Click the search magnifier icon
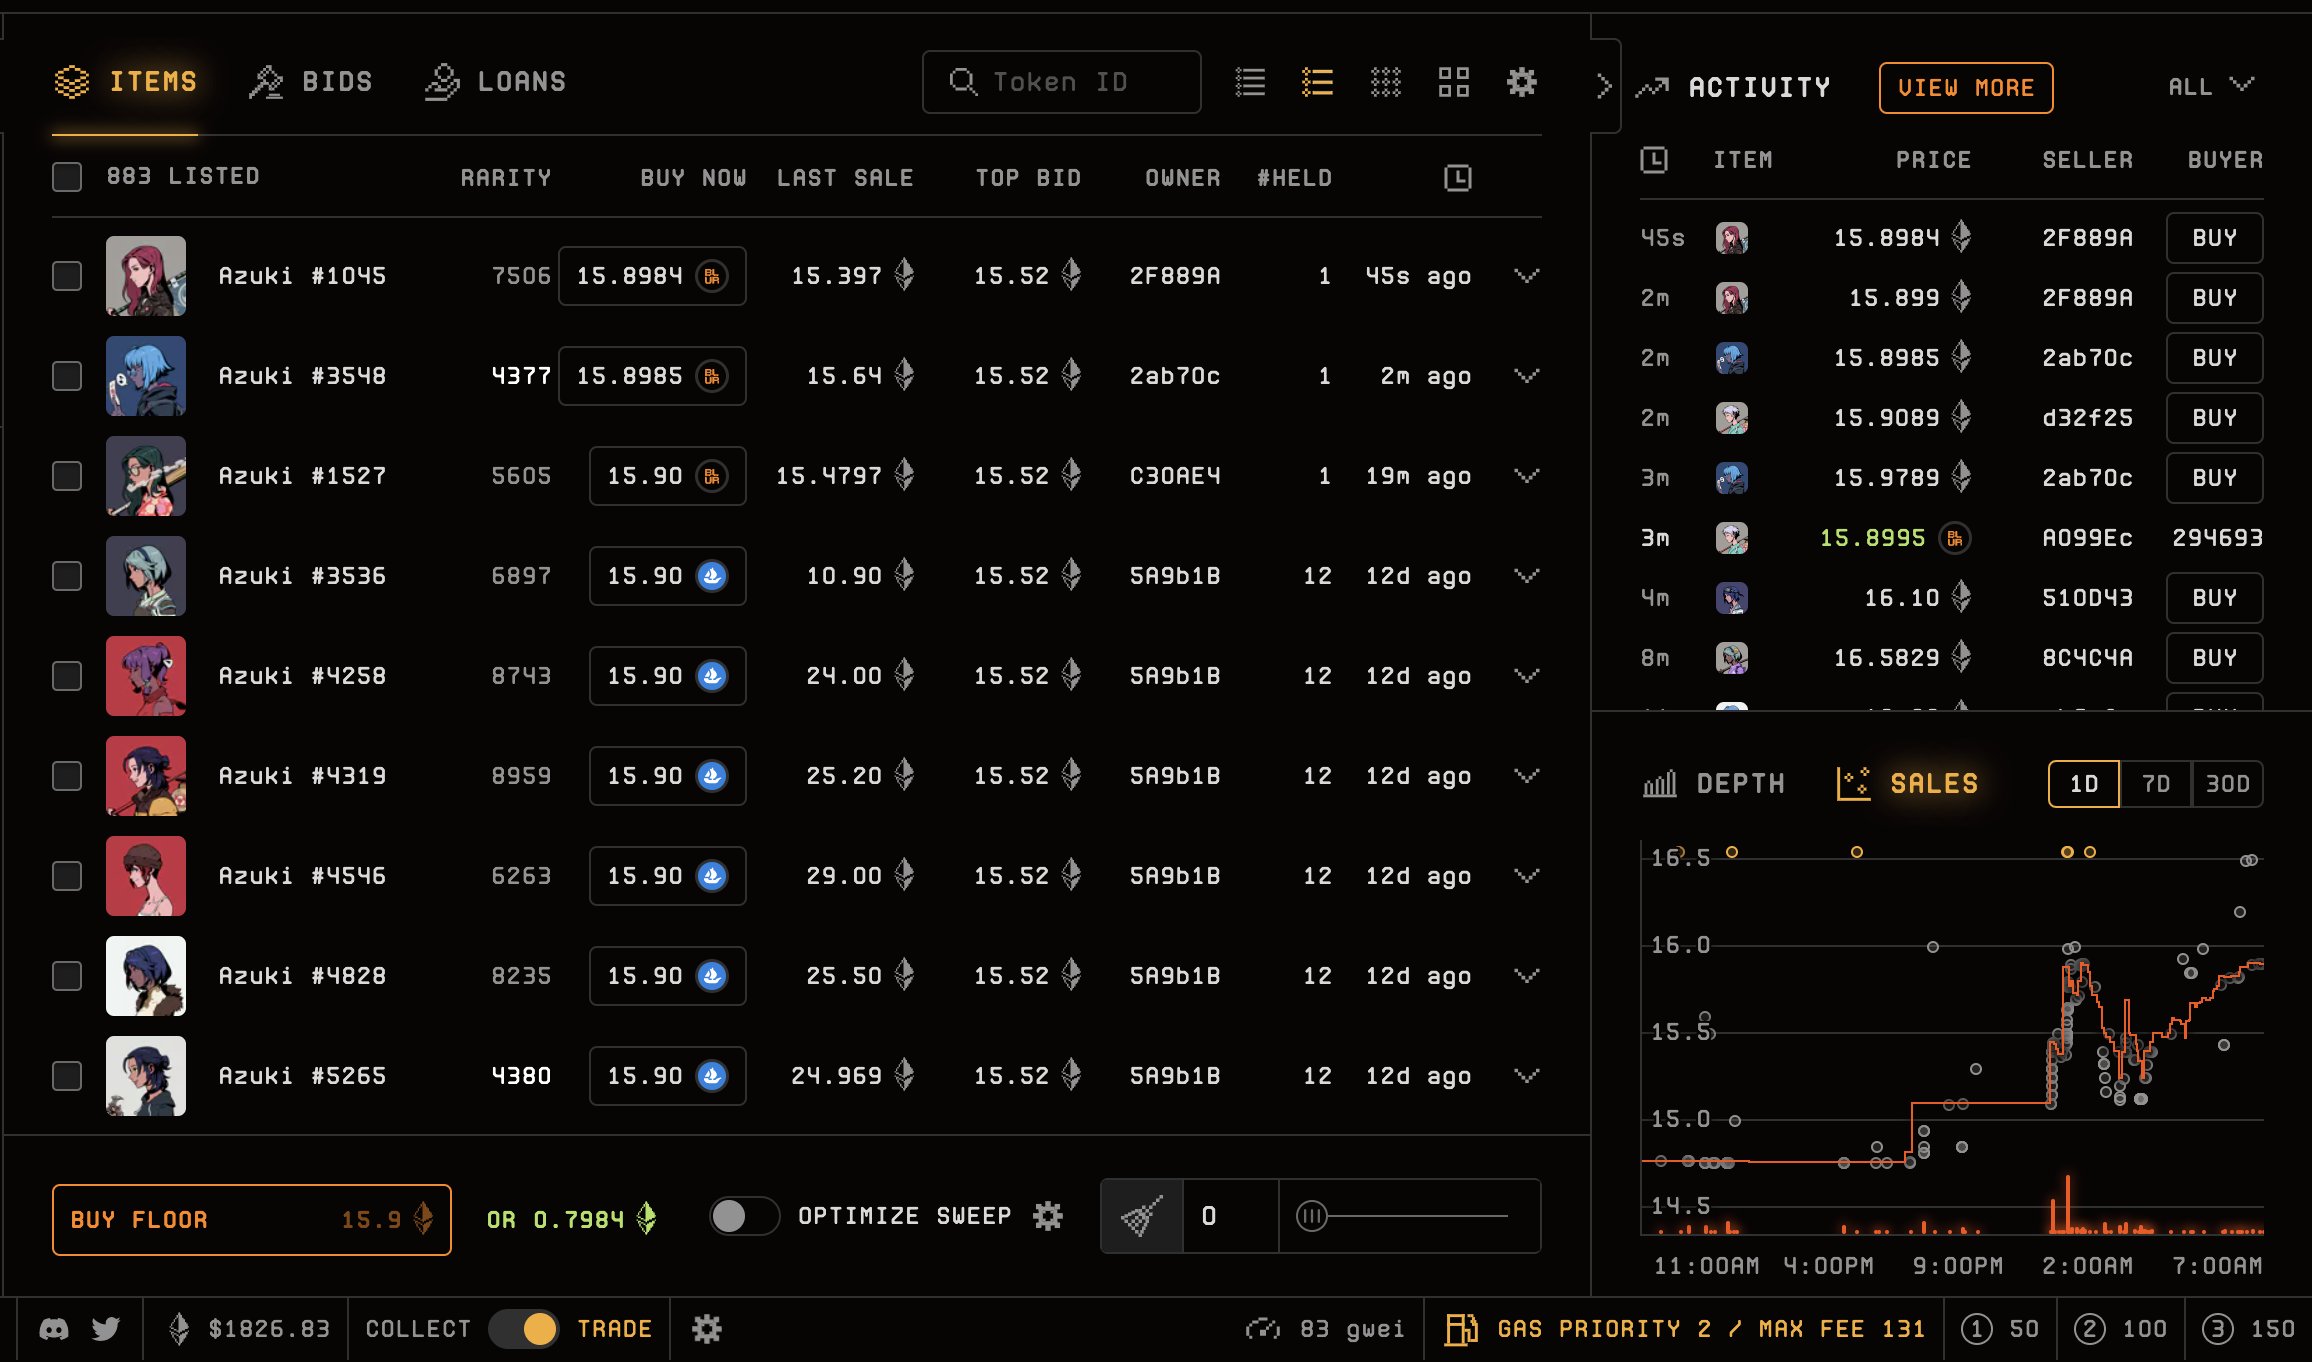 pyautogui.click(x=963, y=82)
